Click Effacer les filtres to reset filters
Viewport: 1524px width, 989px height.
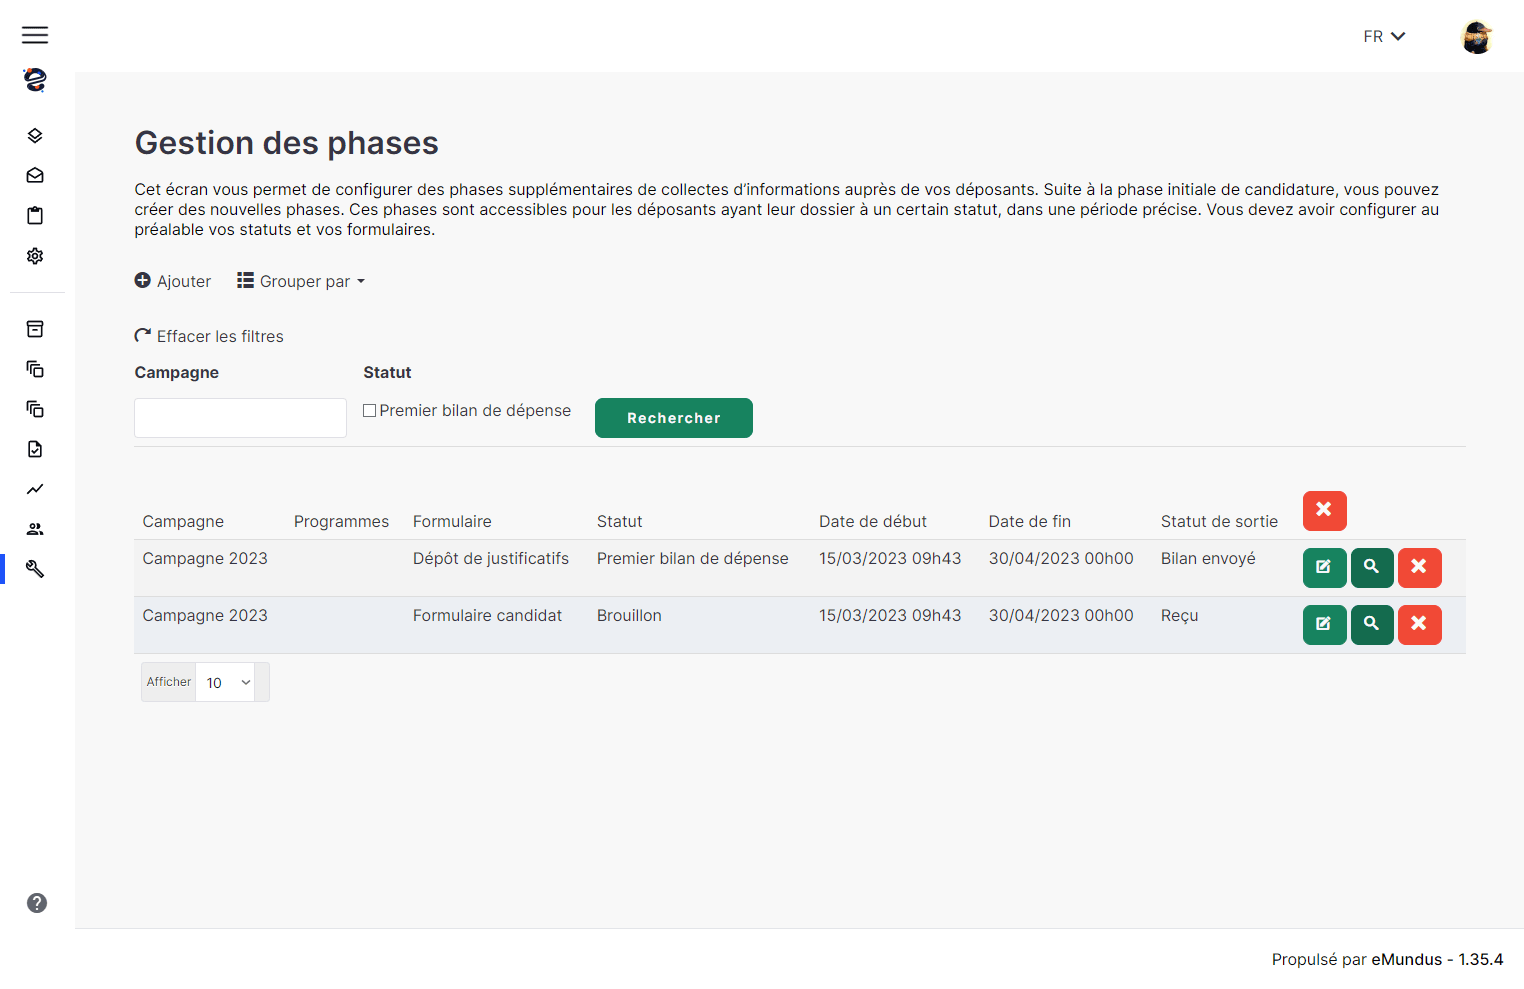click(x=209, y=335)
